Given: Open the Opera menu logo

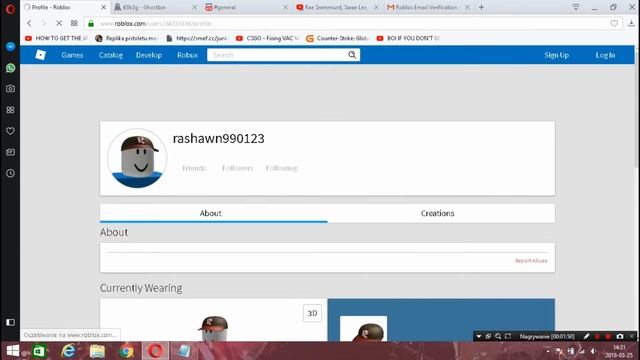Looking at the screenshot, I should (10, 9).
